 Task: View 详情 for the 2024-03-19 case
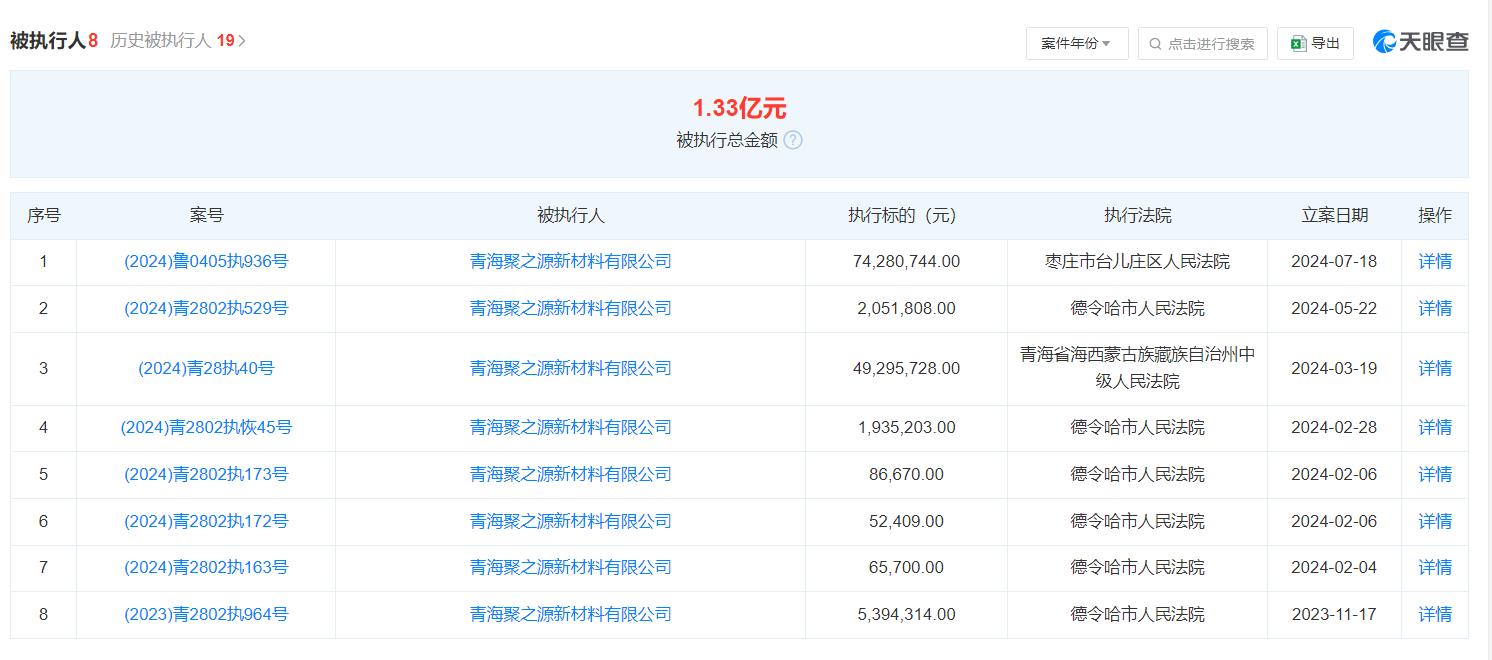pyautogui.click(x=1434, y=368)
